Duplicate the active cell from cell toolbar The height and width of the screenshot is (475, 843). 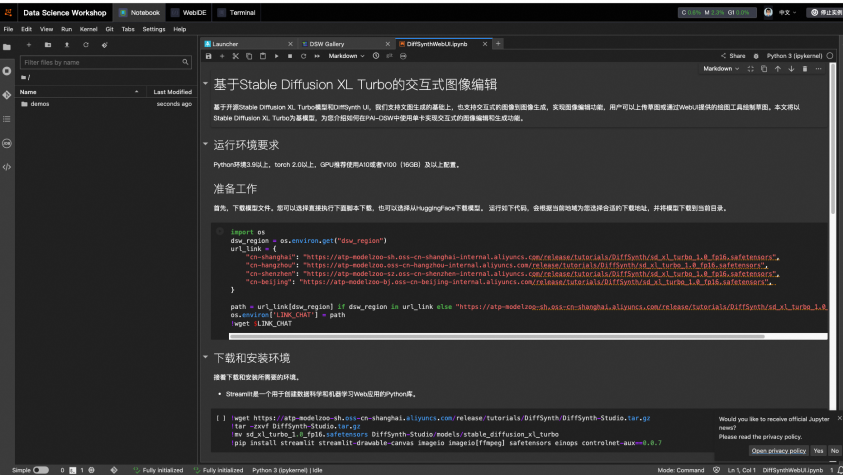pyautogui.click(x=764, y=69)
